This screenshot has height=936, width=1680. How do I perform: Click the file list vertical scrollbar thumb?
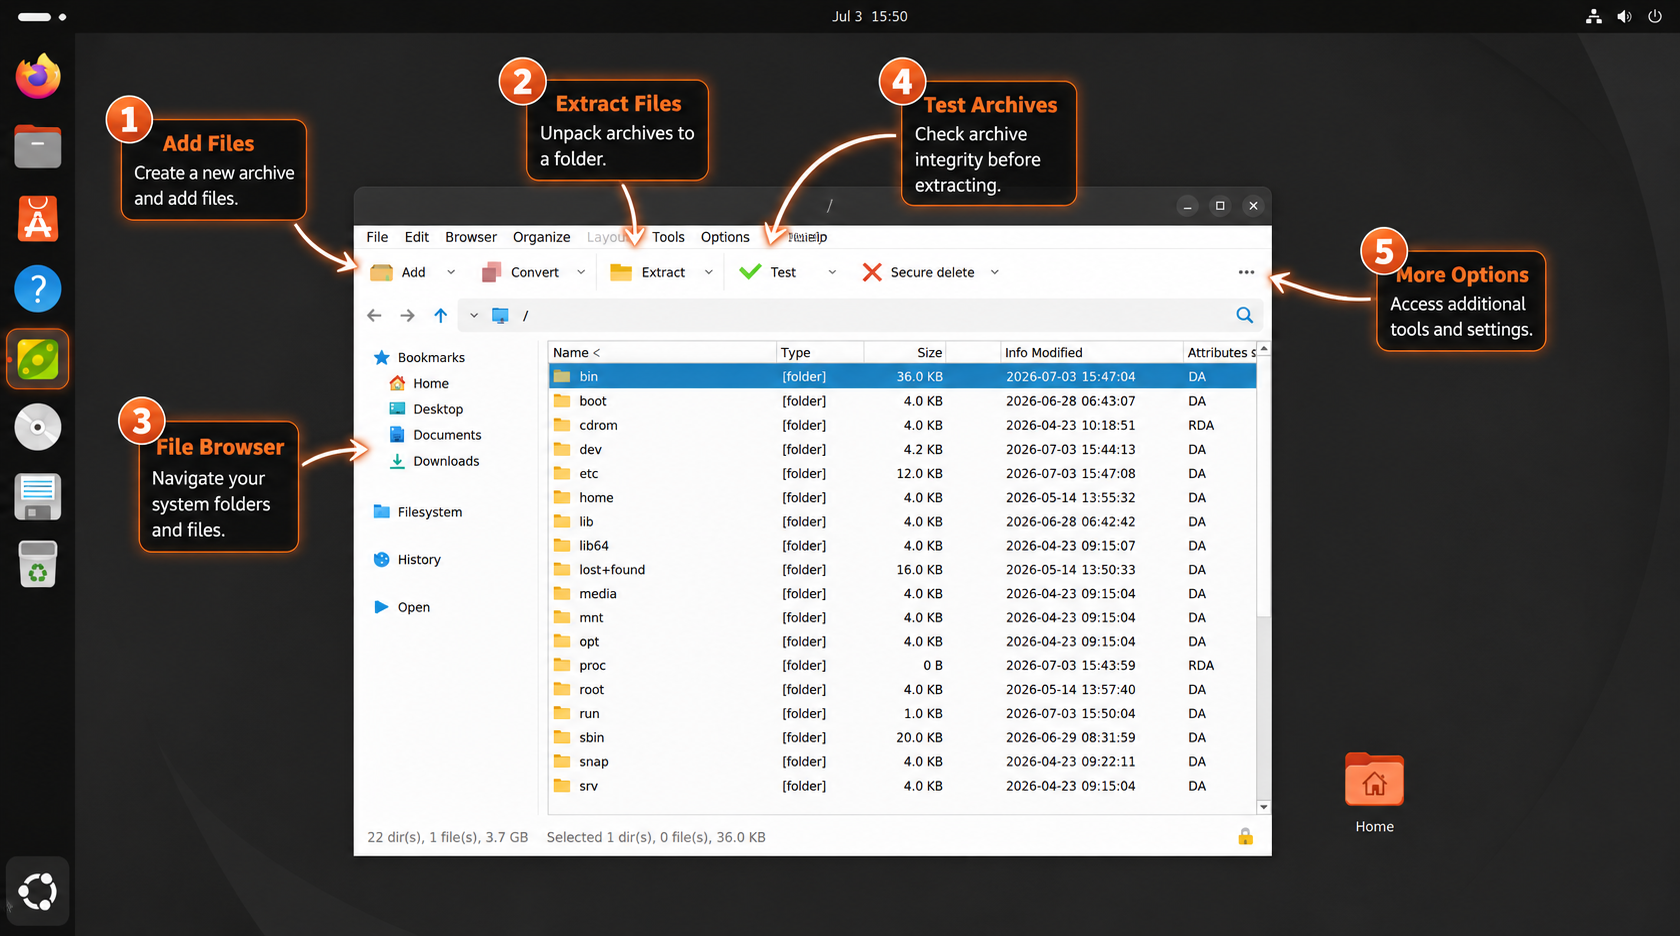pyautogui.click(x=1264, y=487)
